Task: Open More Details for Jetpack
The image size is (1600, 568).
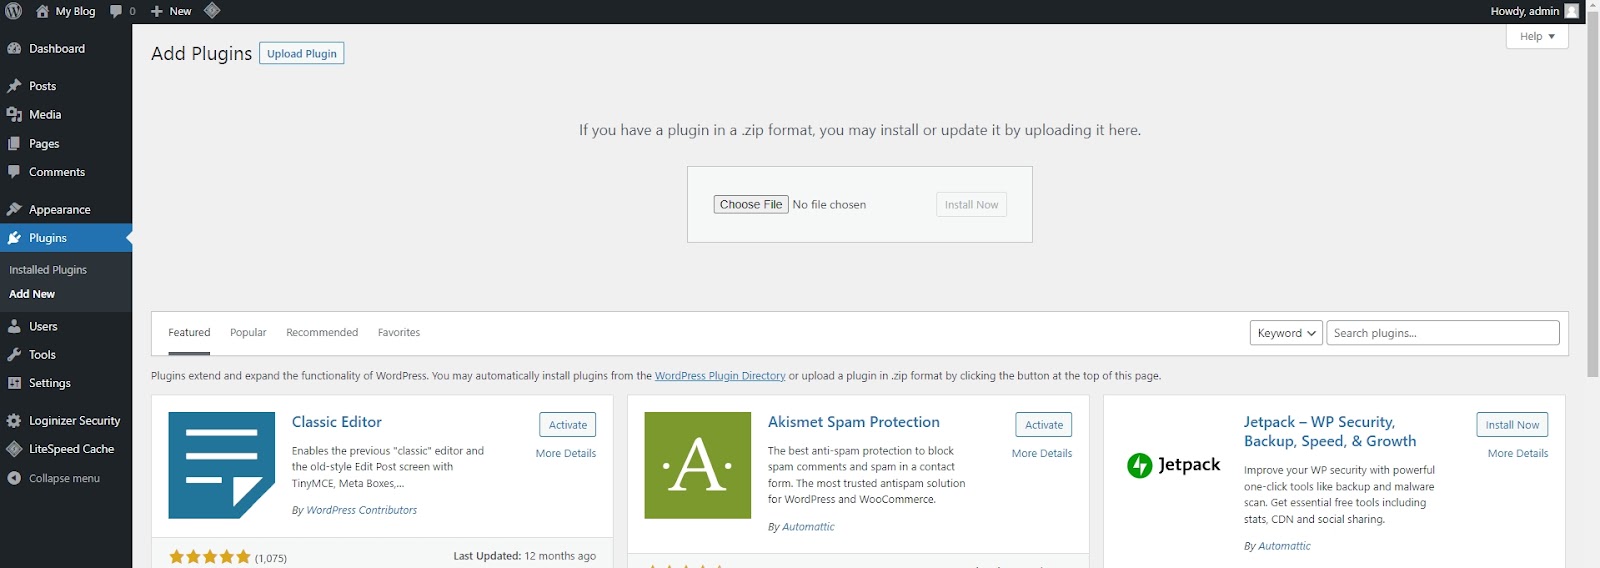Action: point(1518,453)
